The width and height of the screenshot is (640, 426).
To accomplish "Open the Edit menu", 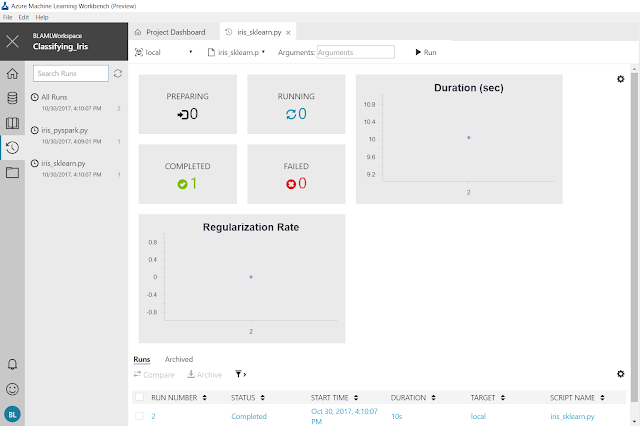I will [x=24, y=17].
